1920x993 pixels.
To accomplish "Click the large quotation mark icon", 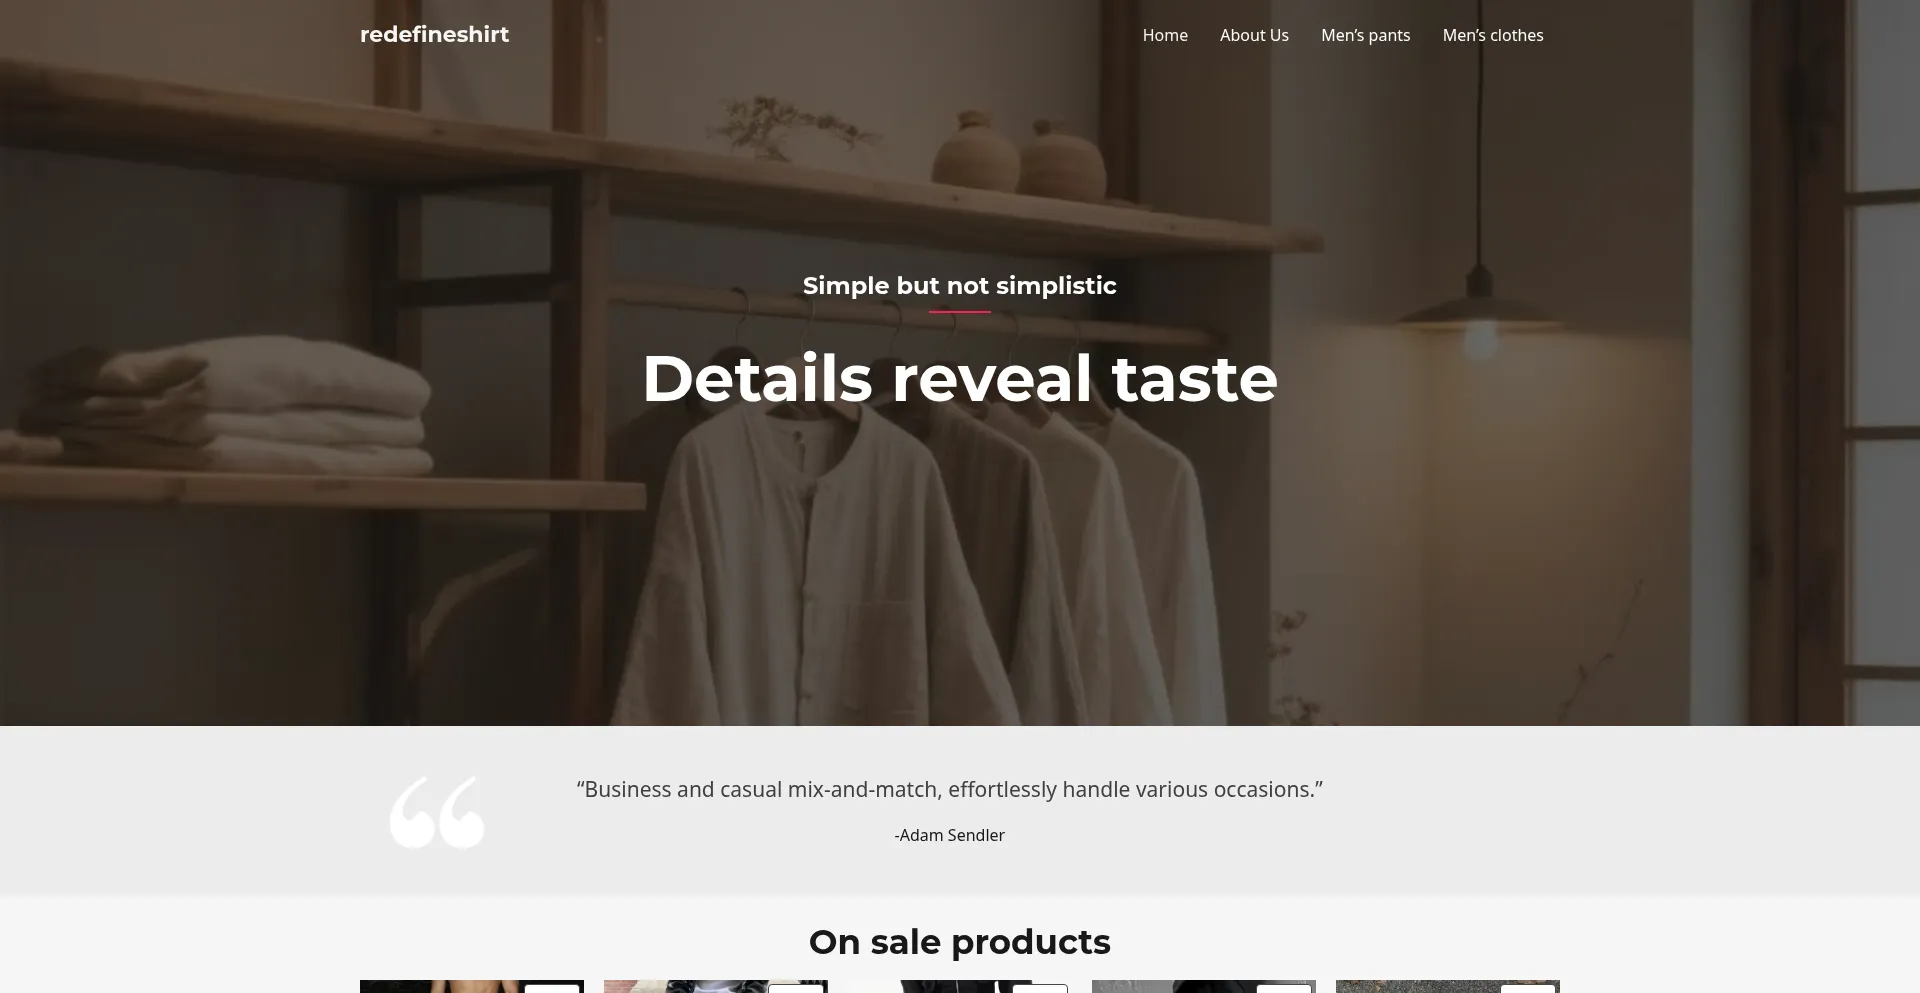I will 437,812.
